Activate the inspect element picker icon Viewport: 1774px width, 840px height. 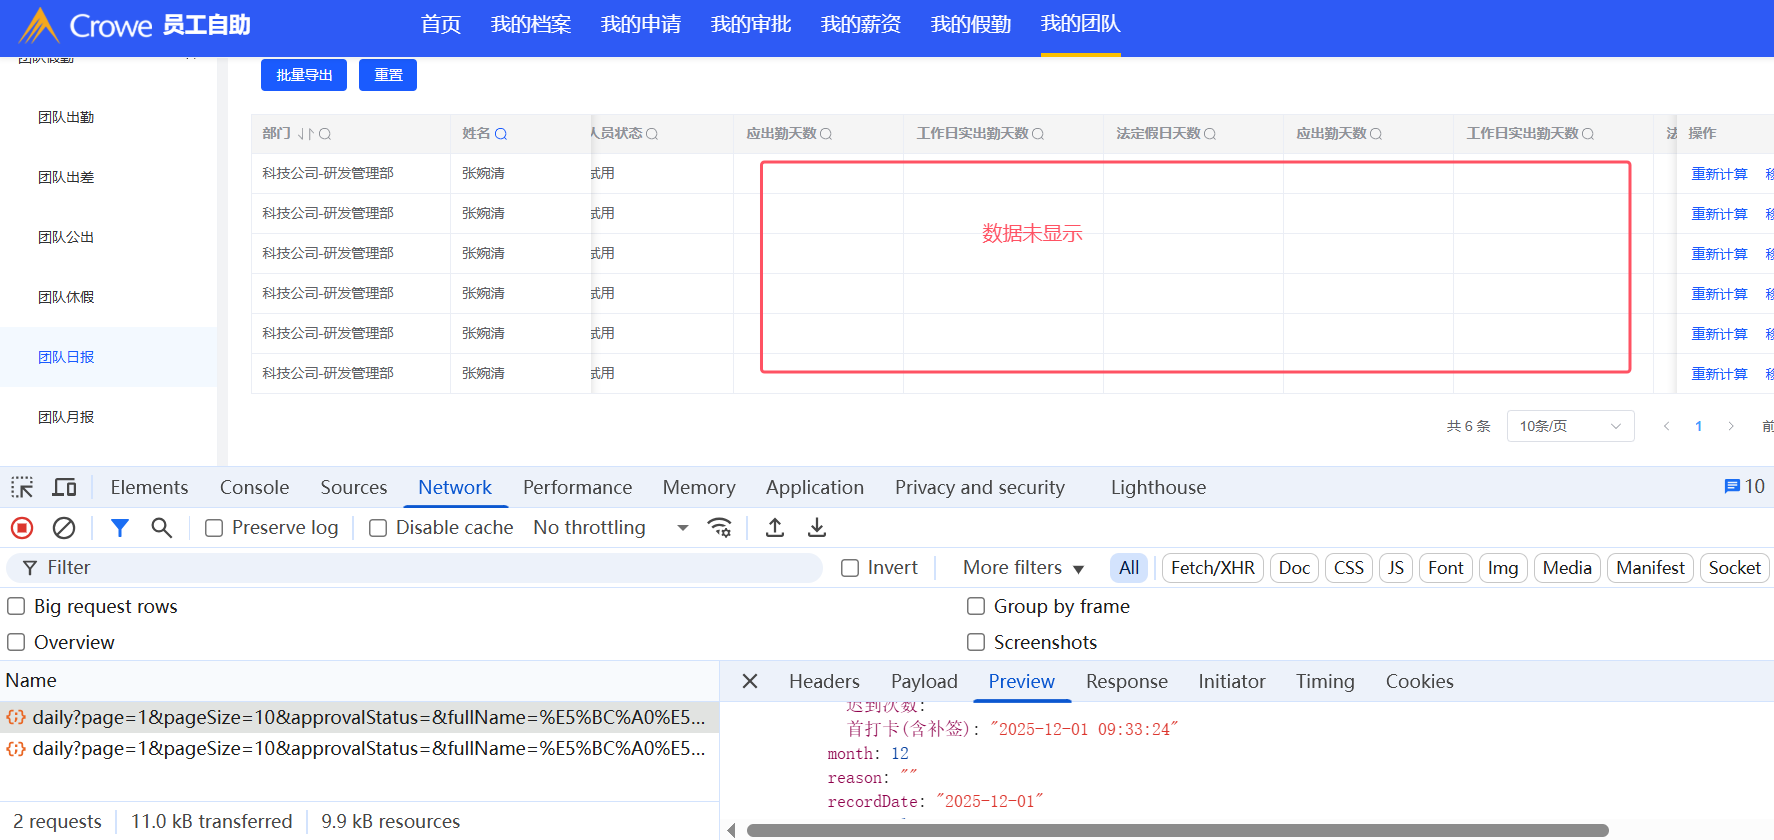22,488
